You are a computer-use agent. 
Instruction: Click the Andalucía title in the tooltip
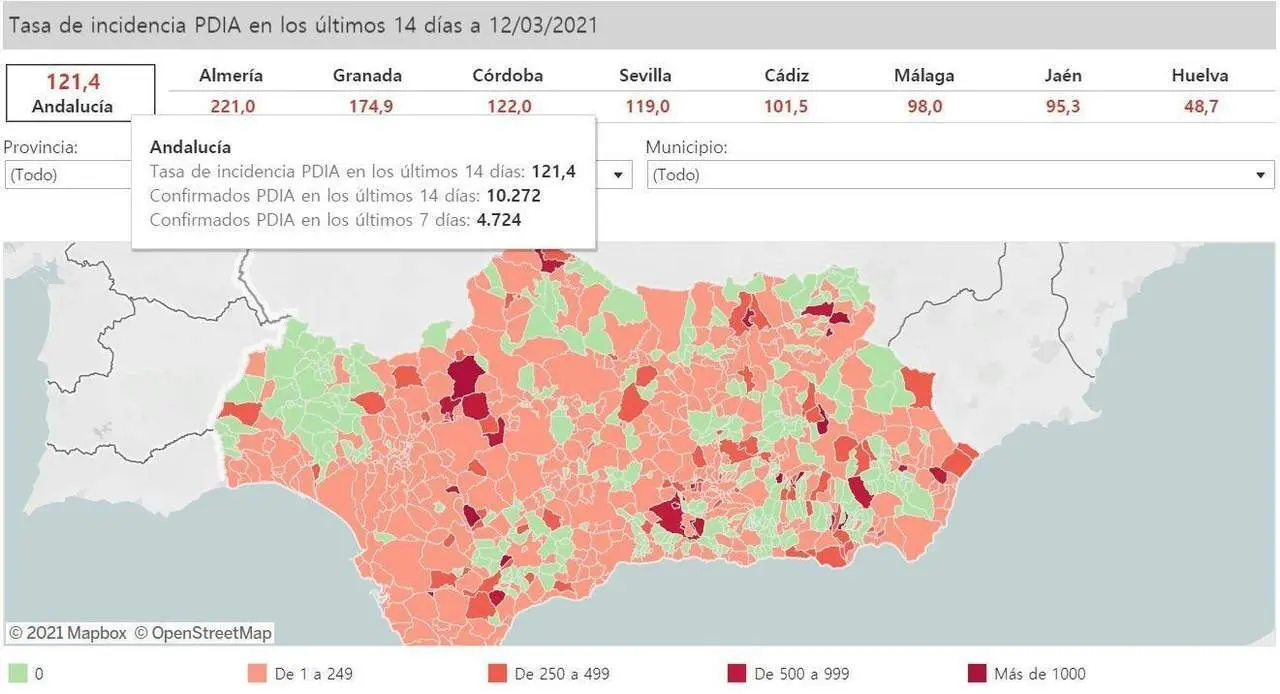tap(190, 148)
